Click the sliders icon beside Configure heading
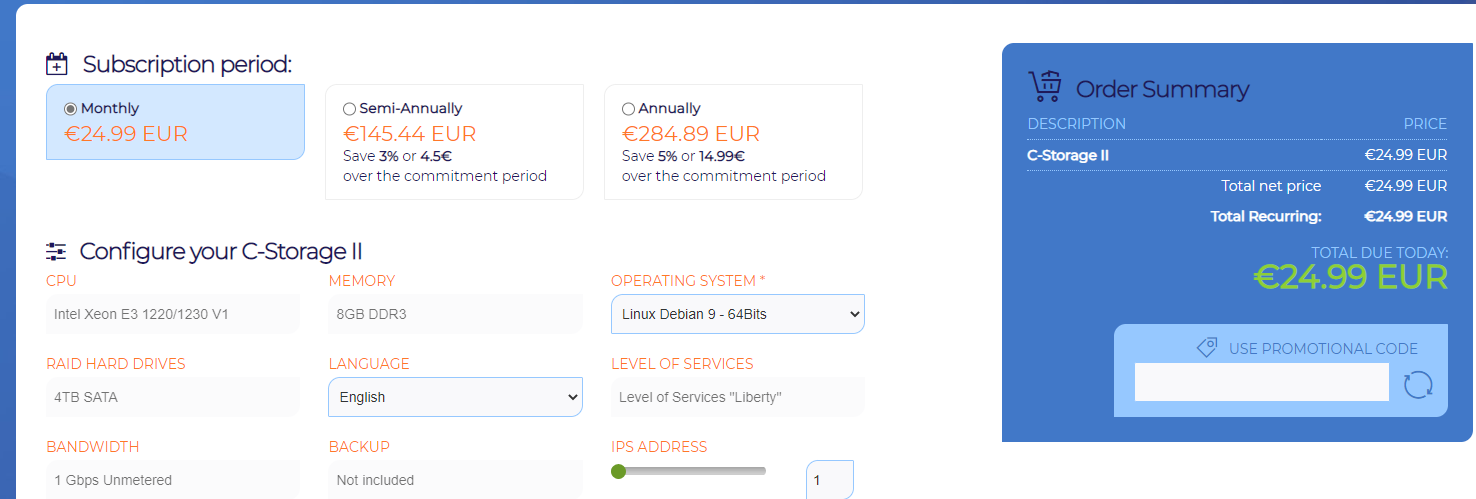This screenshot has width=1476, height=499. (56, 251)
